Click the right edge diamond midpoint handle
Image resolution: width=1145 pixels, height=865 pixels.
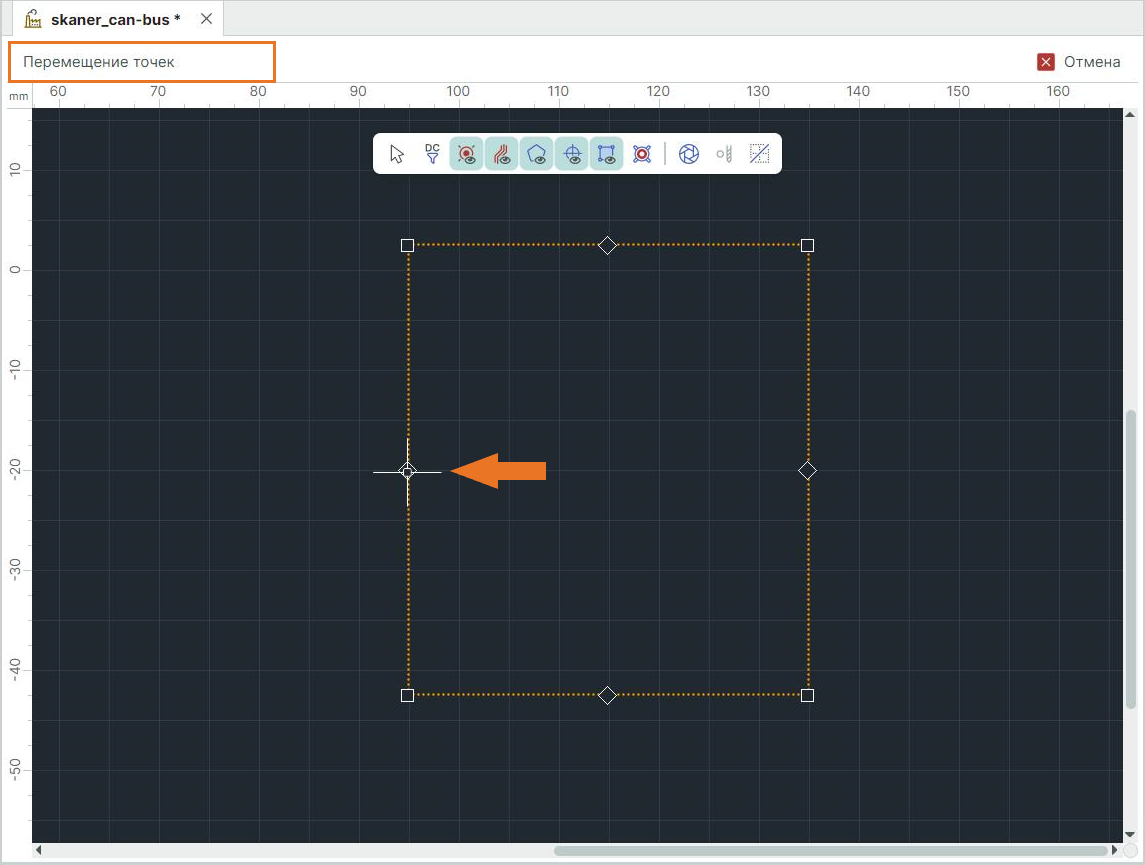click(808, 470)
